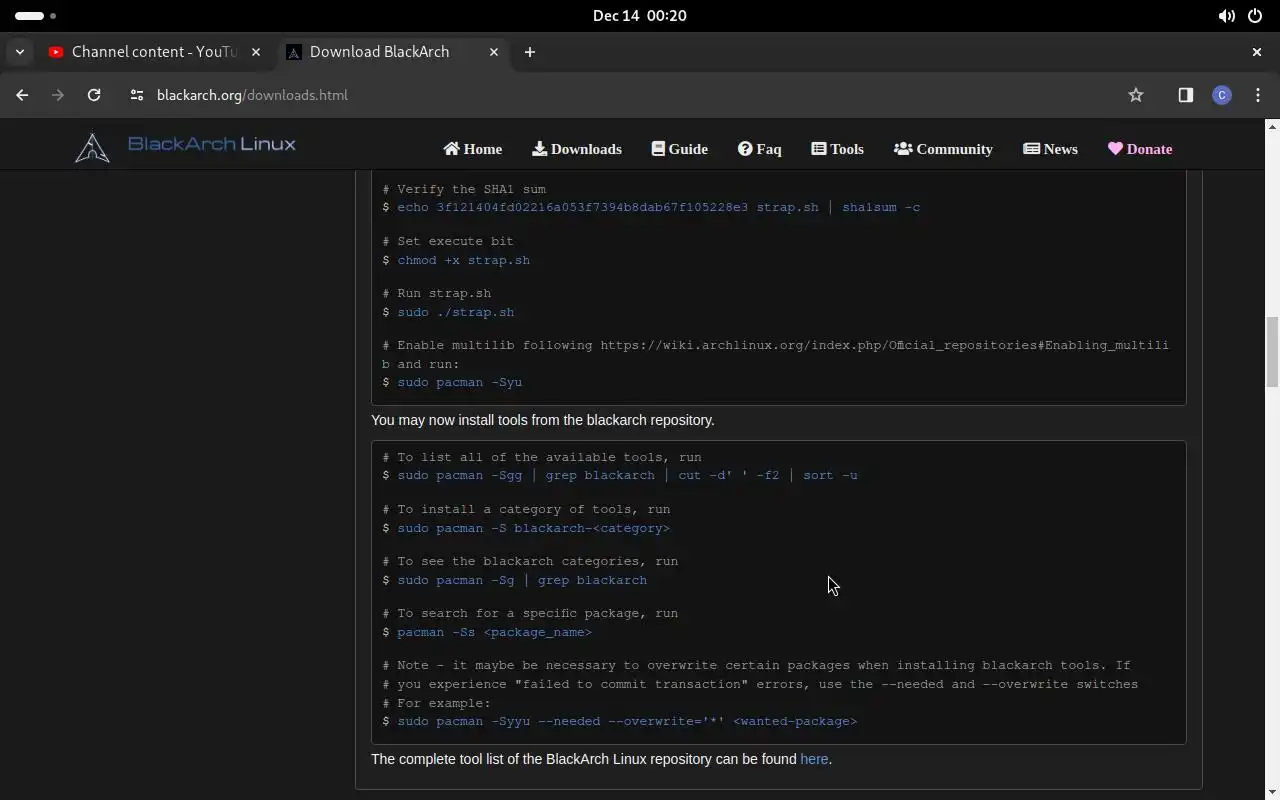Click 'sudo pacman -Sg | grep blackarch' command

[x=522, y=580]
